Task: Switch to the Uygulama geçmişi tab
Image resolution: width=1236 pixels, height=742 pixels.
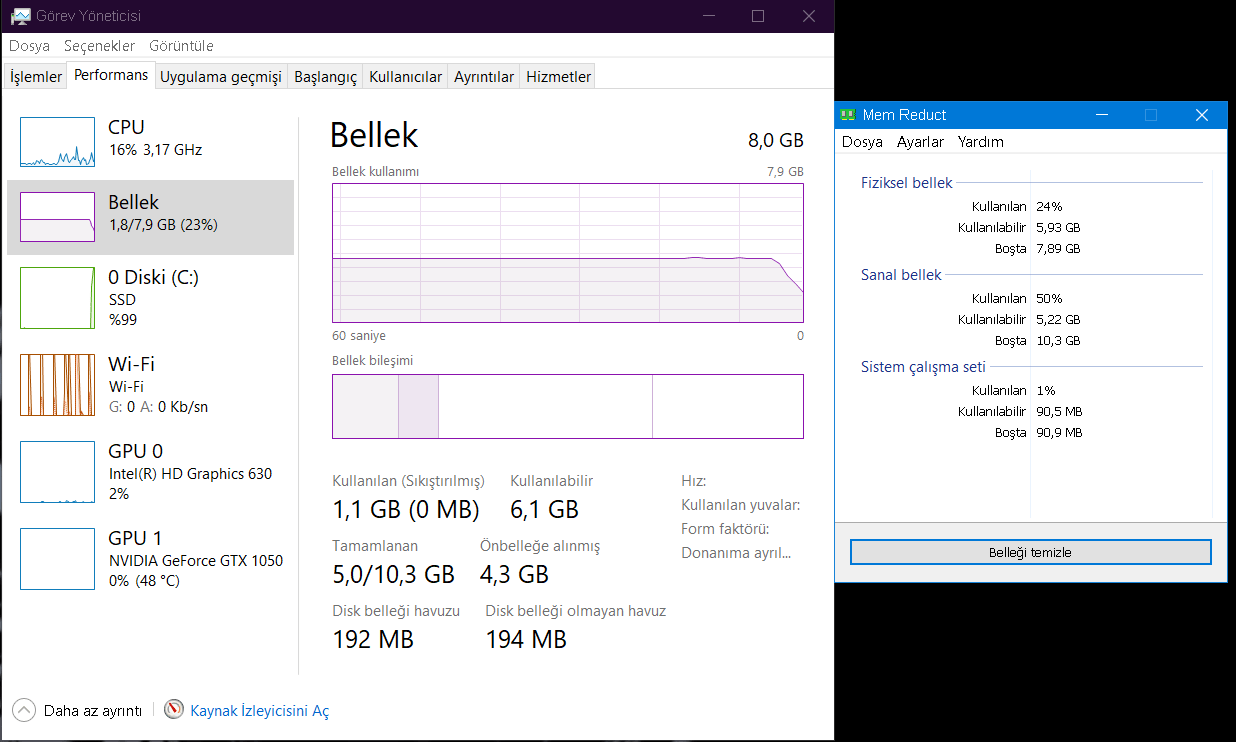Action: 221,77
